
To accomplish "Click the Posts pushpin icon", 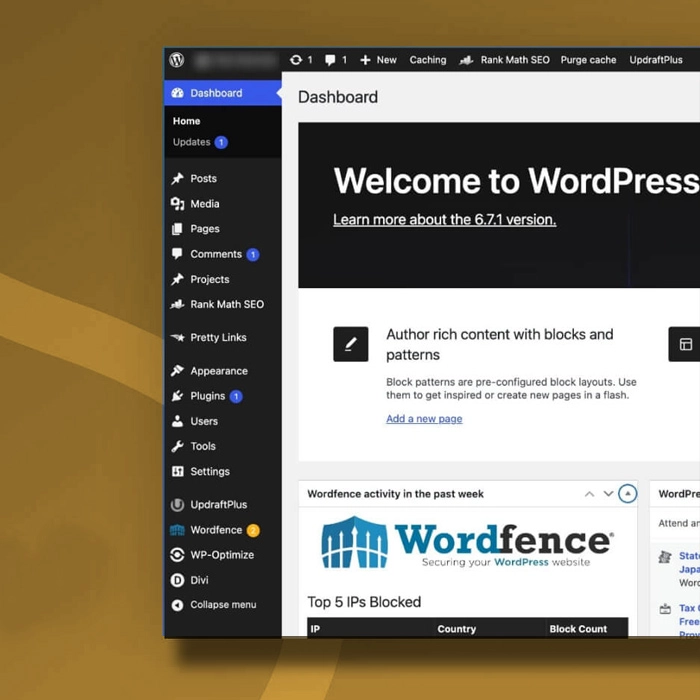I will [x=177, y=179].
